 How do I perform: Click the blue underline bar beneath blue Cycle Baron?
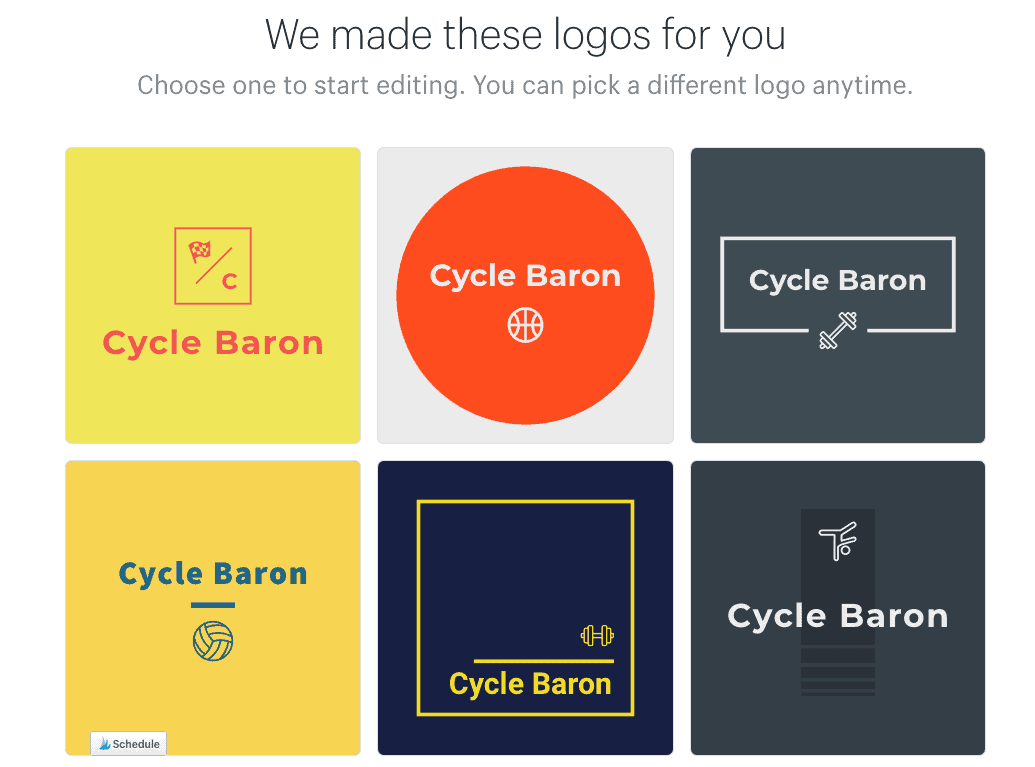coord(213,605)
